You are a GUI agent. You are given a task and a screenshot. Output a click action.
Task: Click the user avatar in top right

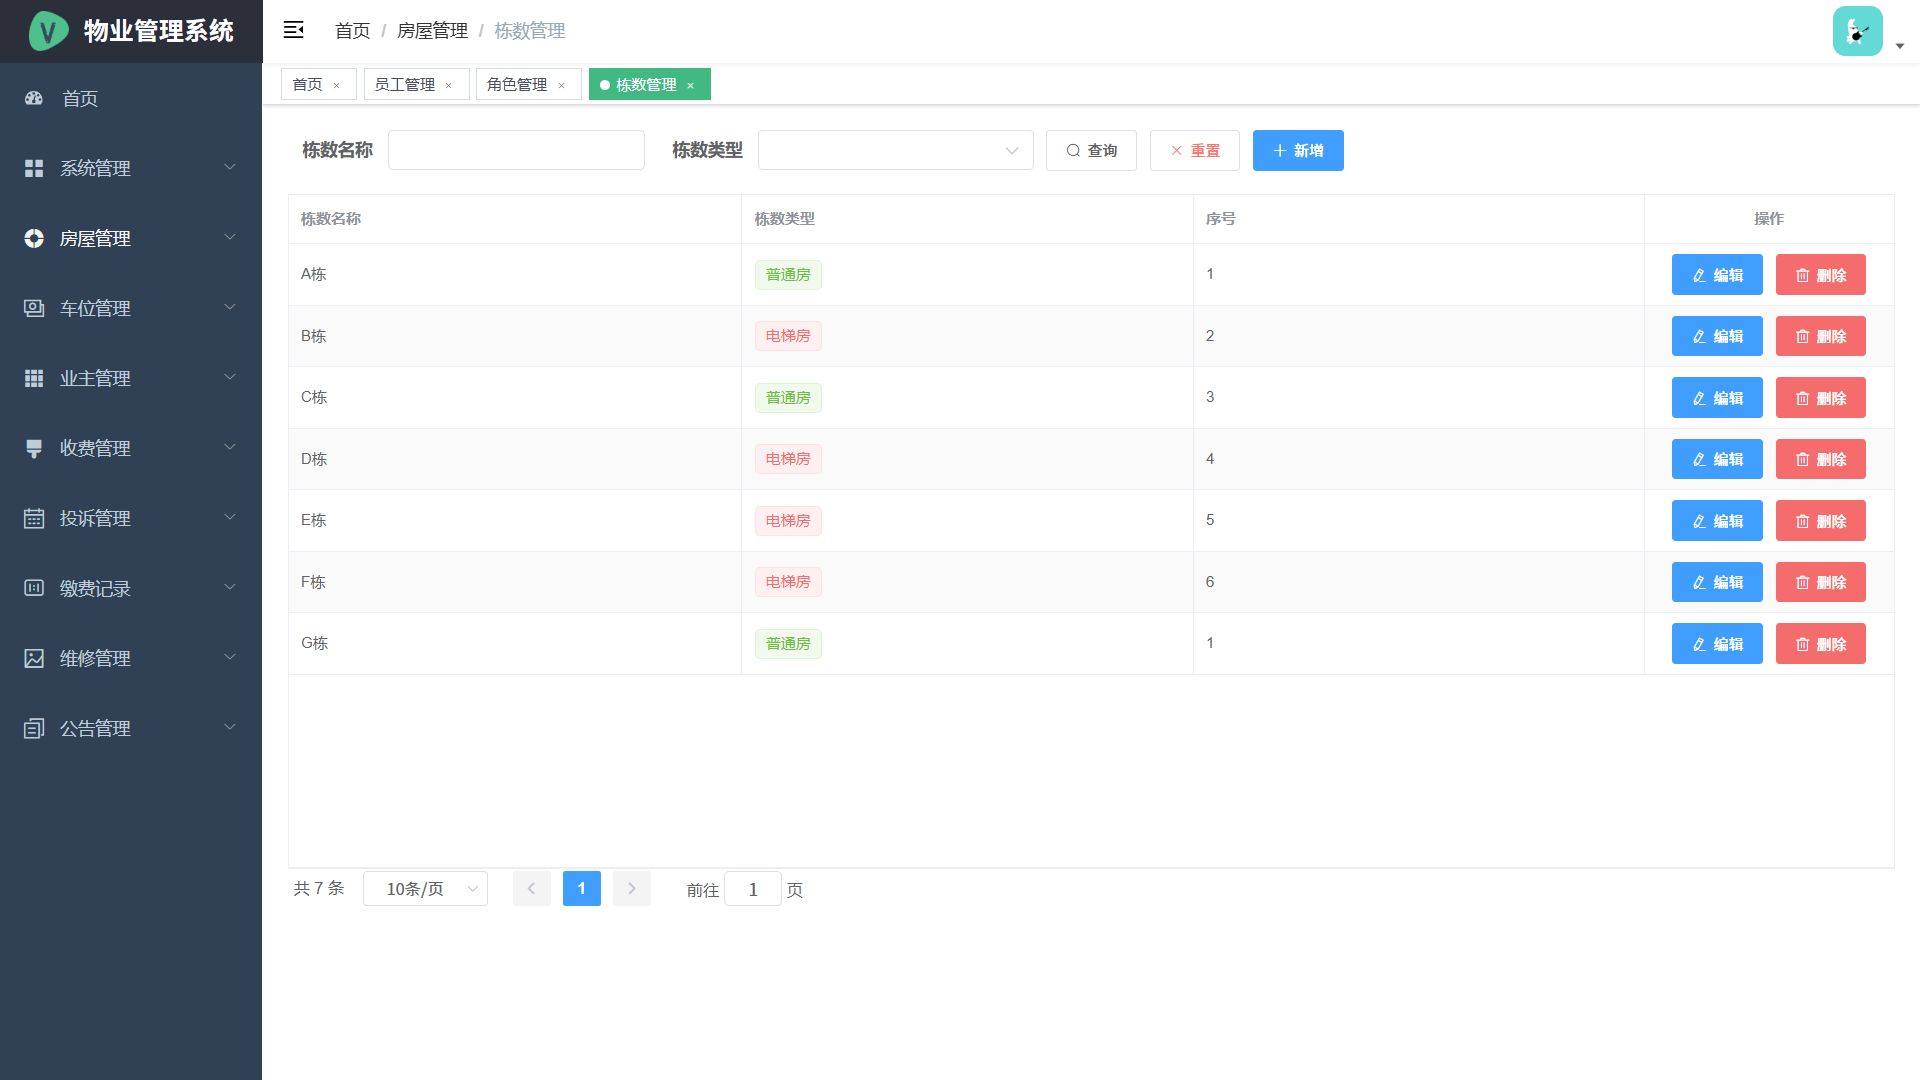tap(1857, 31)
